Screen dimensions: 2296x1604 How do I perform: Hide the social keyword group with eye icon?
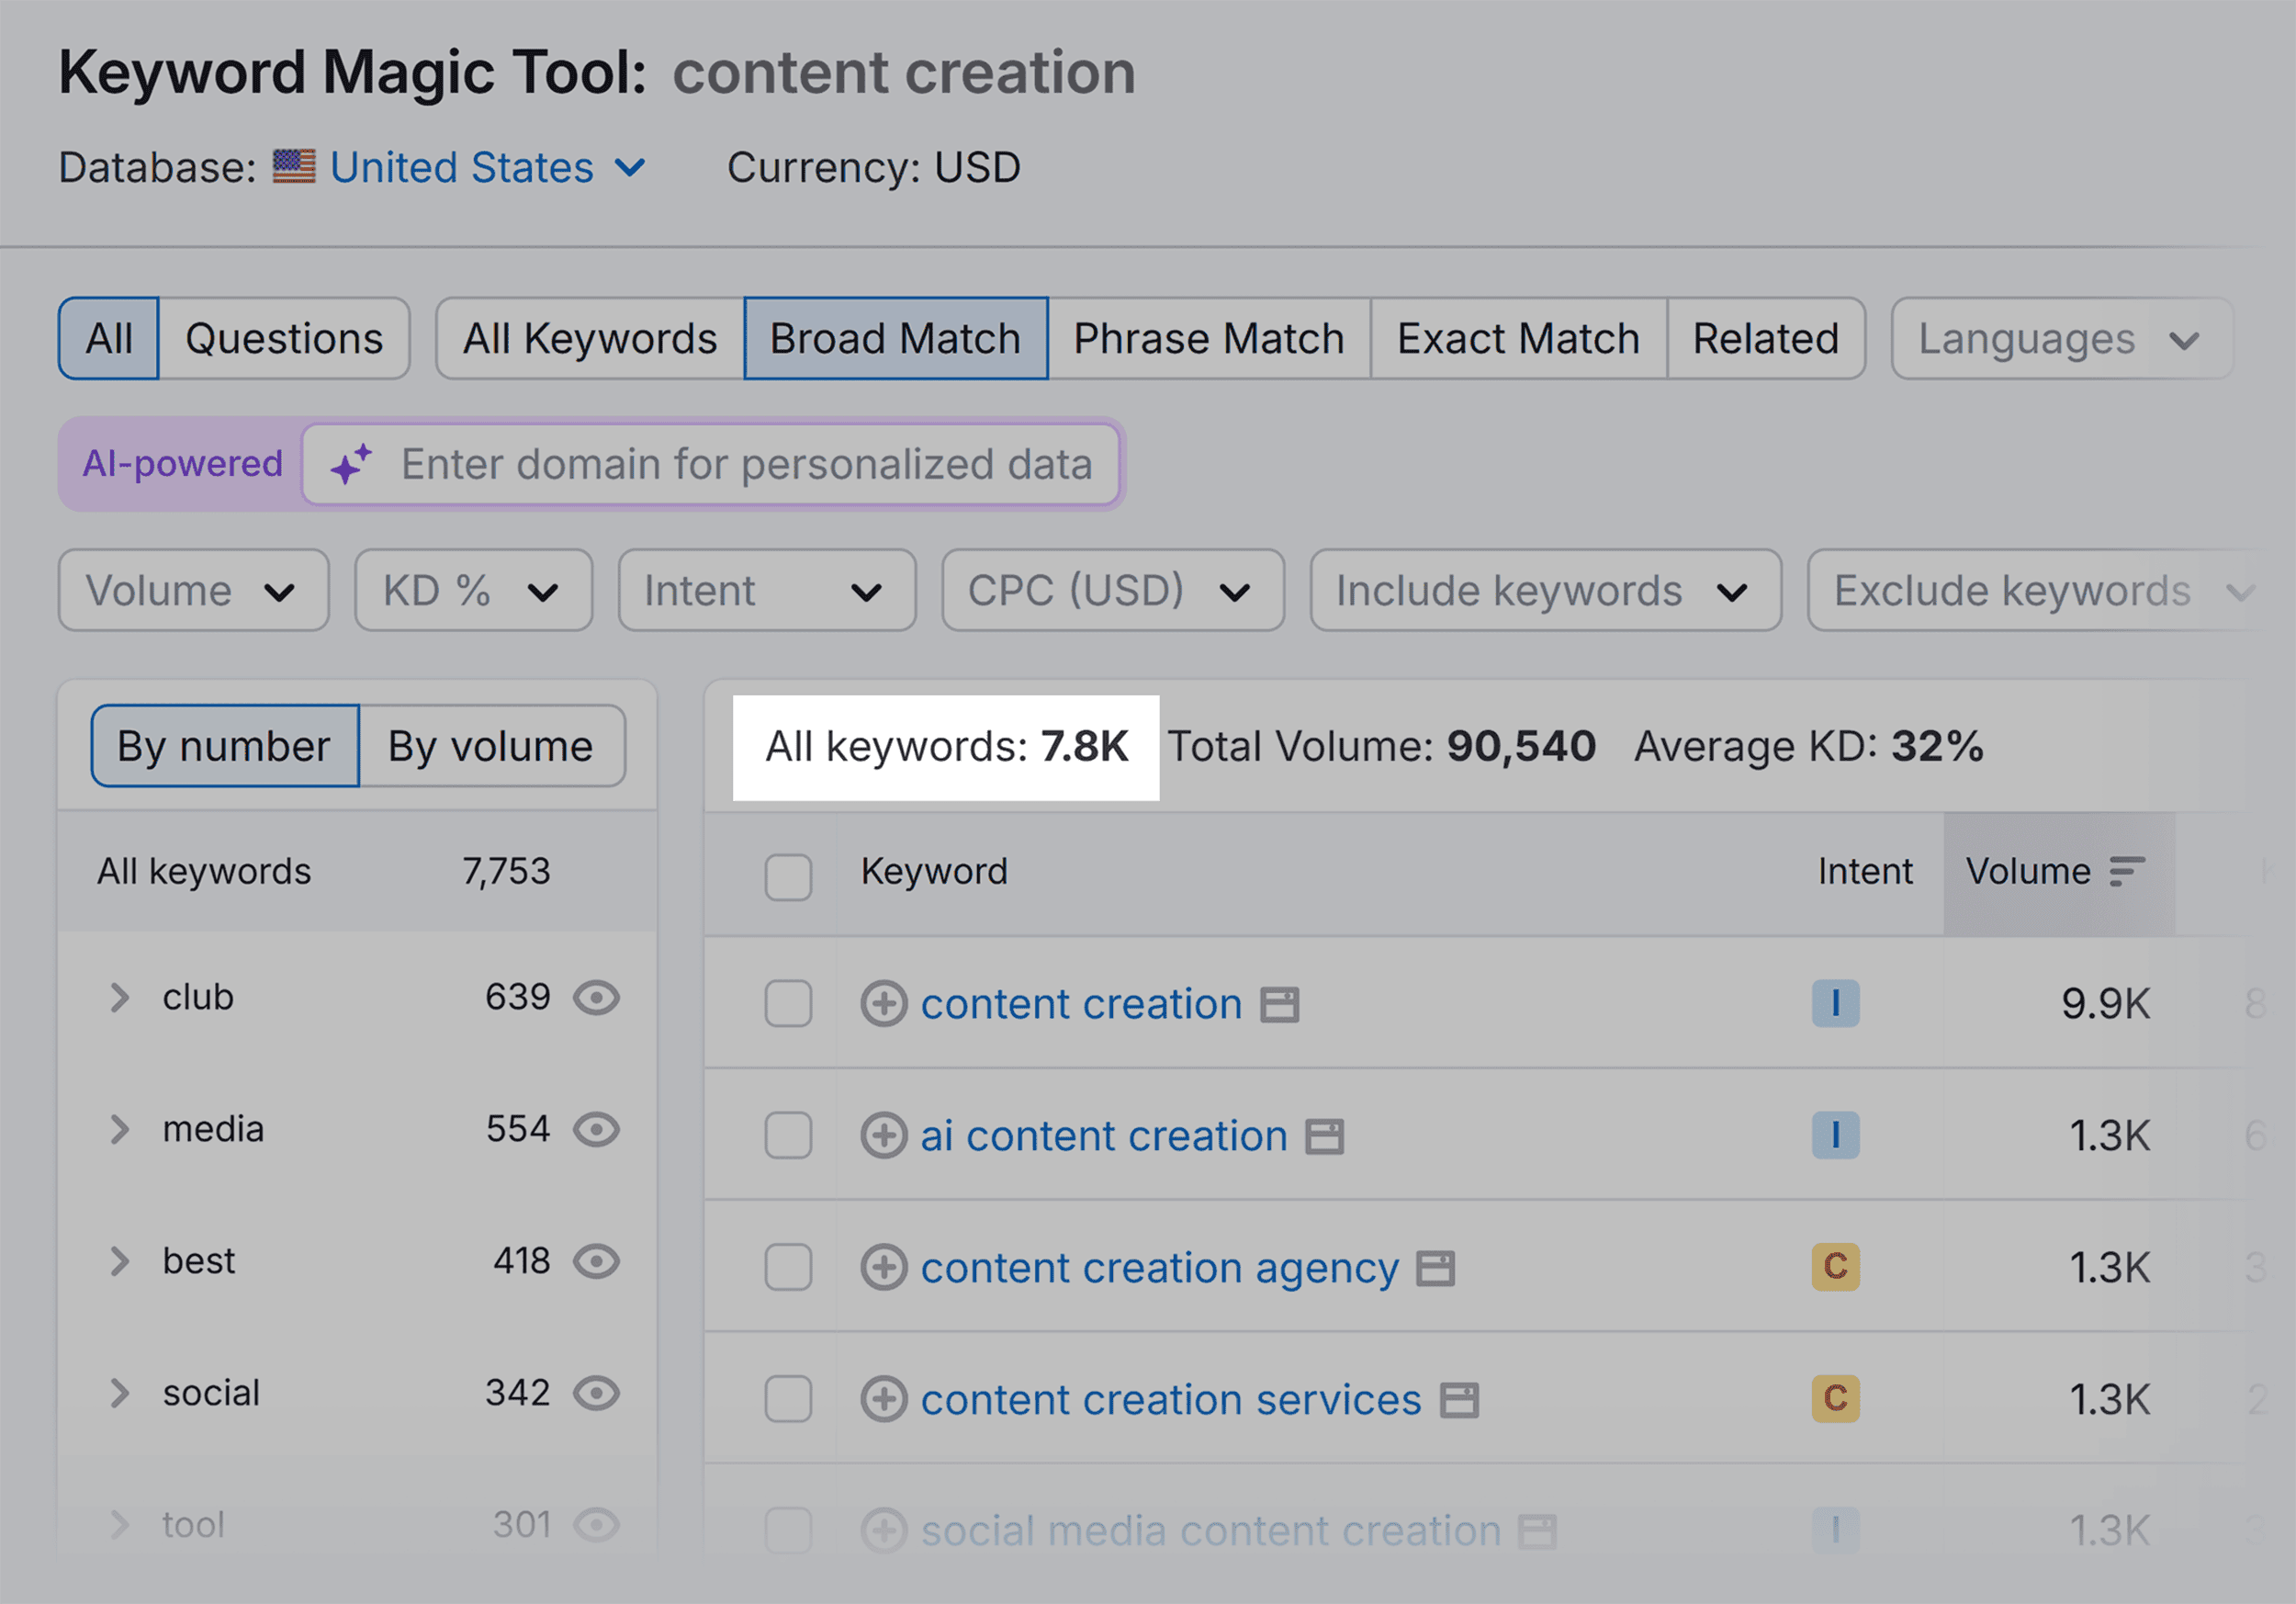pyautogui.click(x=595, y=1392)
